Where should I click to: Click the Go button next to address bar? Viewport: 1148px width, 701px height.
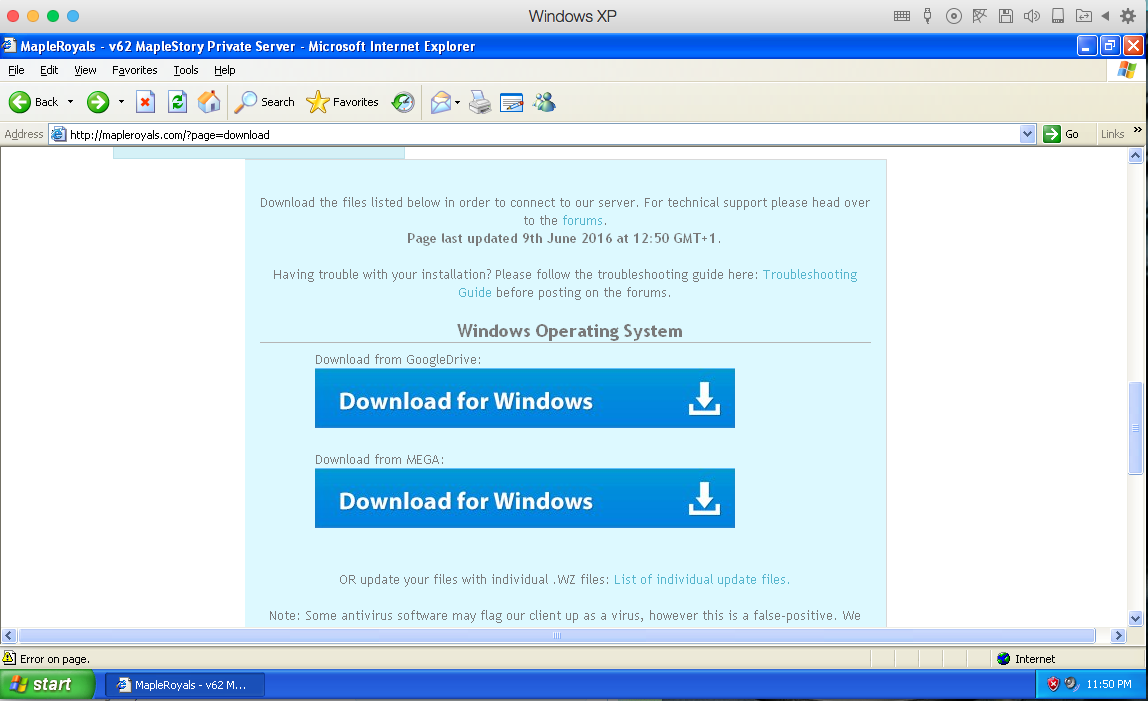click(x=1061, y=134)
